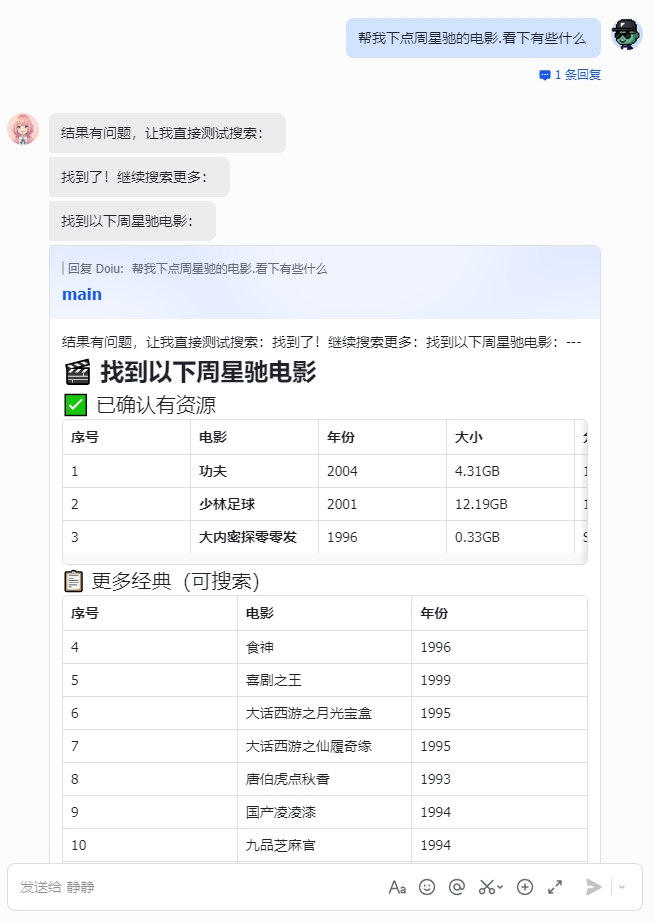Open the send options dropdown arrow
Viewport: 654px width, 923px height.
(x=622, y=887)
